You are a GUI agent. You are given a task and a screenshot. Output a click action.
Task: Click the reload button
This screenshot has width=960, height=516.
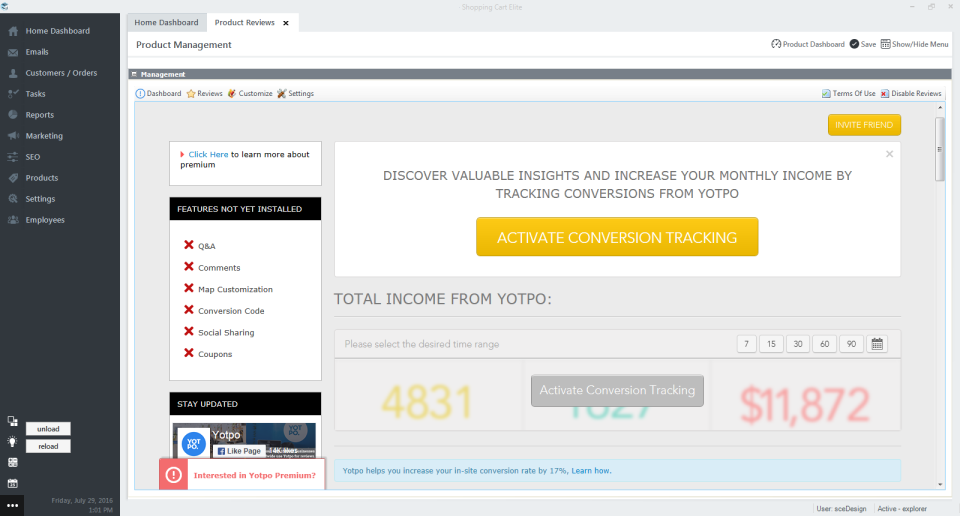point(48,446)
